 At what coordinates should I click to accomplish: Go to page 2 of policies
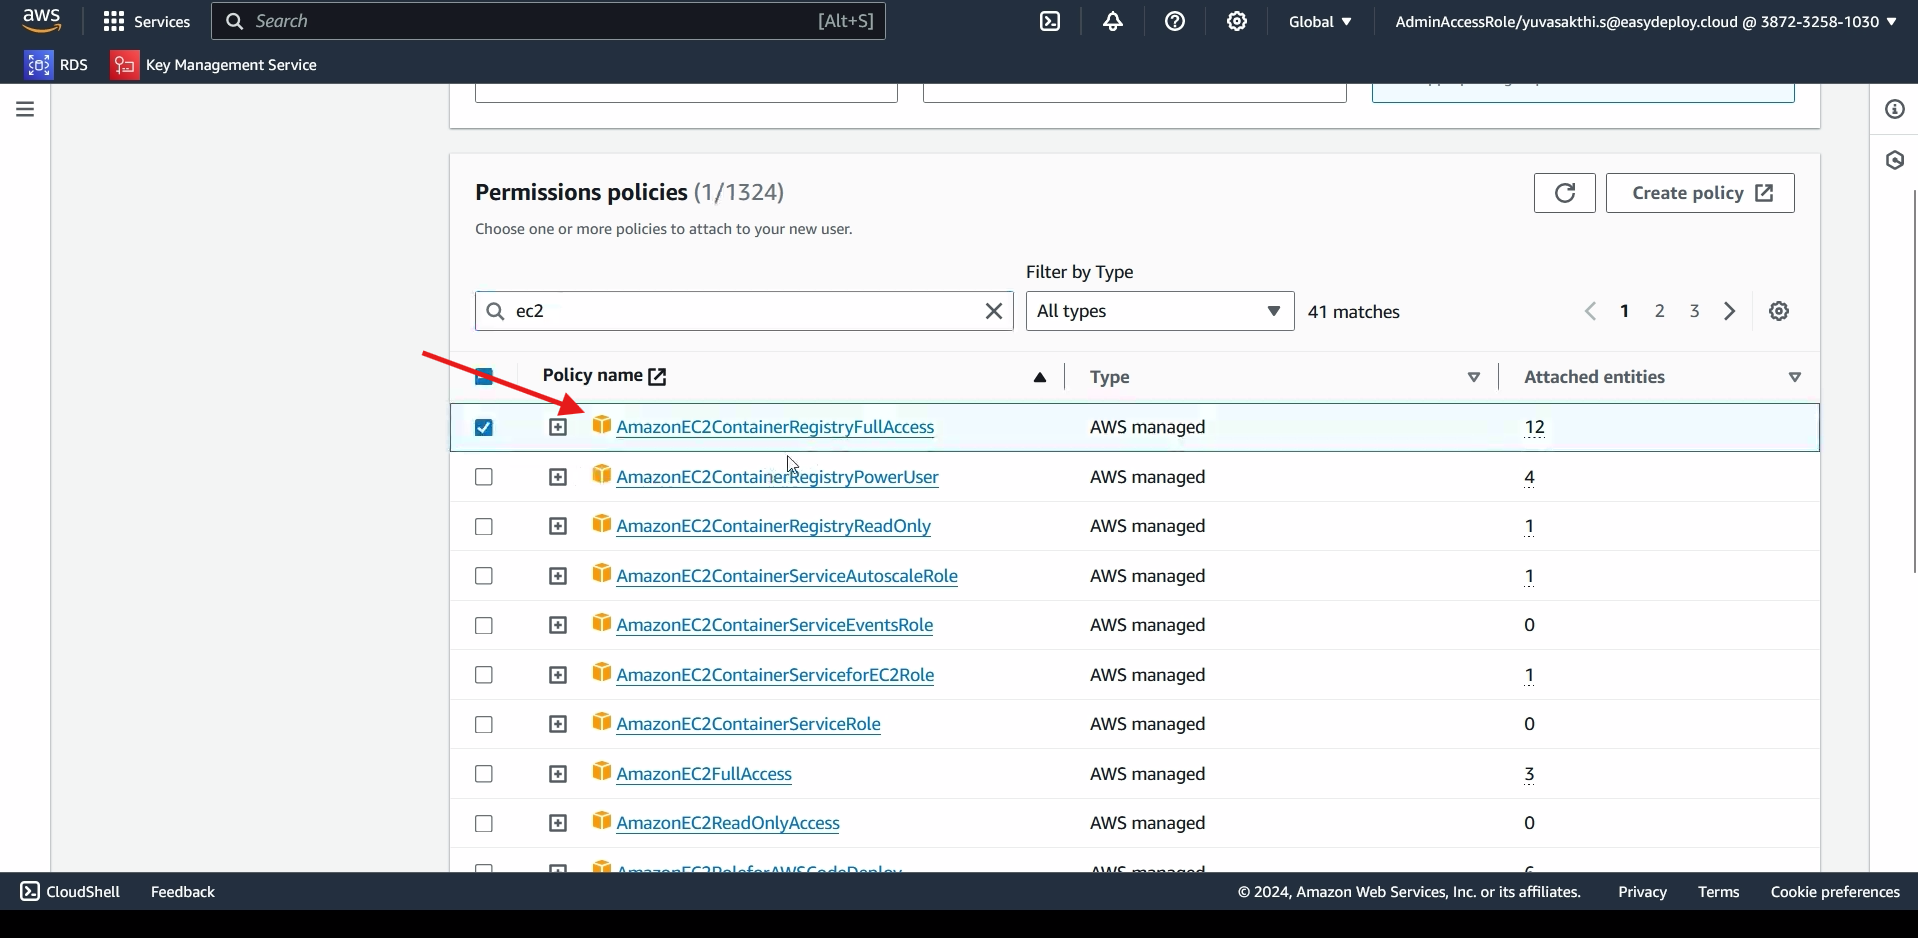point(1660,311)
